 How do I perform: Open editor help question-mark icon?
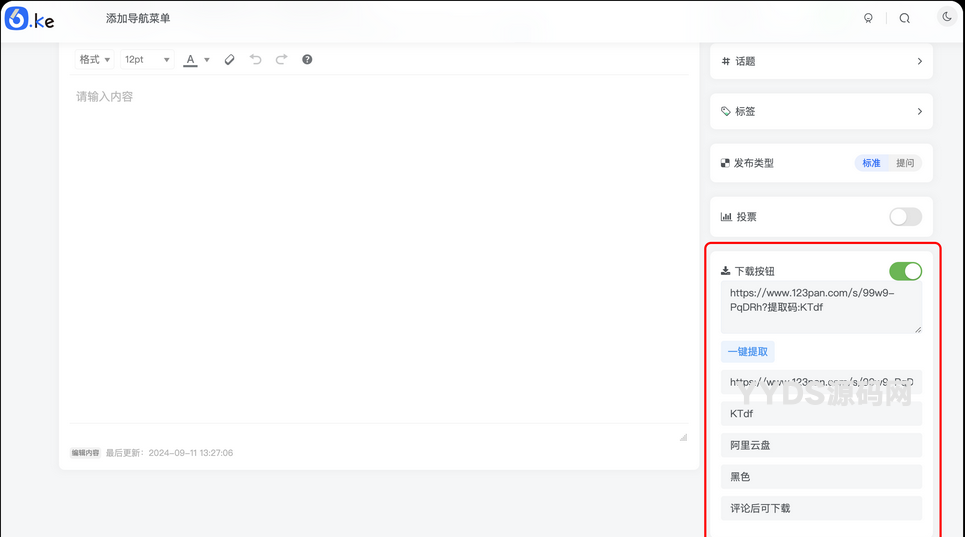click(x=307, y=60)
